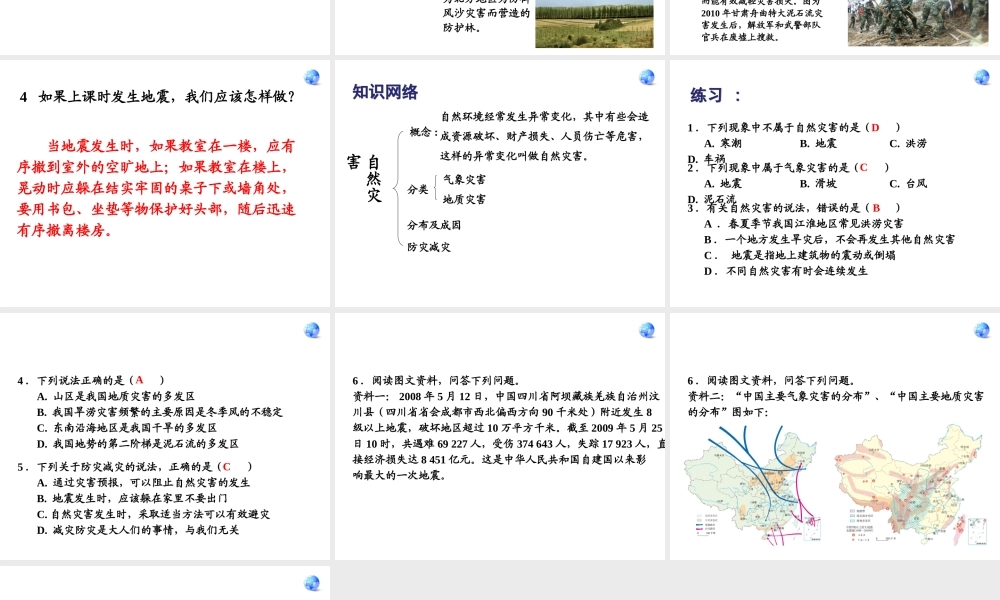1000x600 pixels.
Task: Select the China geological disasters map on the right
Action: [911, 485]
